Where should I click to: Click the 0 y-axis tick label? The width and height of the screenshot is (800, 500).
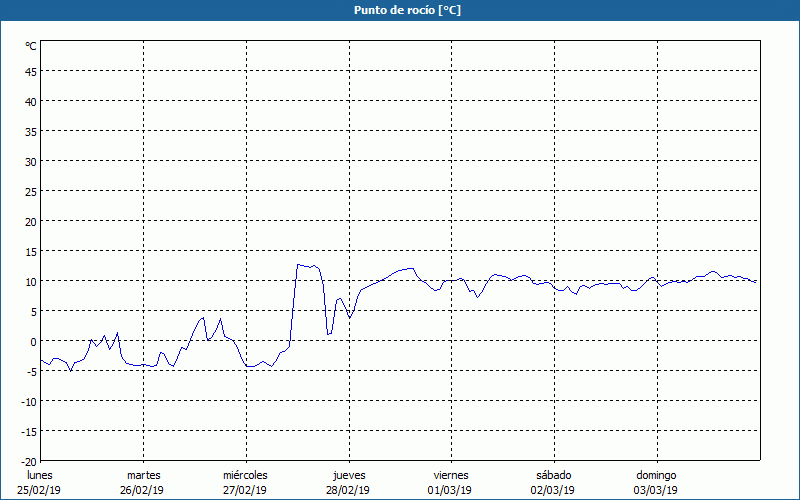click(x=33, y=341)
